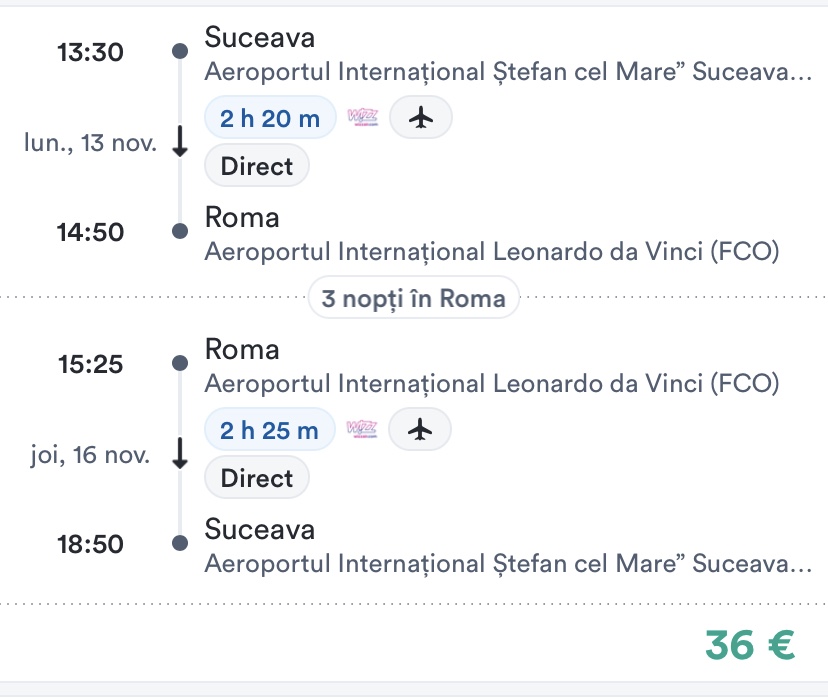The width and height of the screenshot is (828, 700).
Task: Click the lun., 13 nov. date label
Action: coord(90,143)
